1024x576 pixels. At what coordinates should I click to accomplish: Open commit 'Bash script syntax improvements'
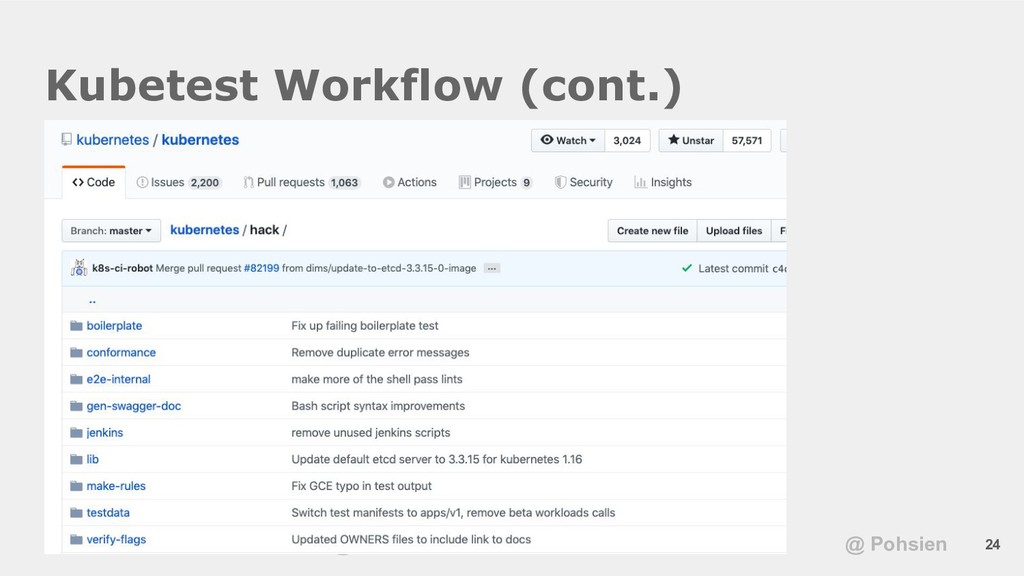click(x=378, y=406)
